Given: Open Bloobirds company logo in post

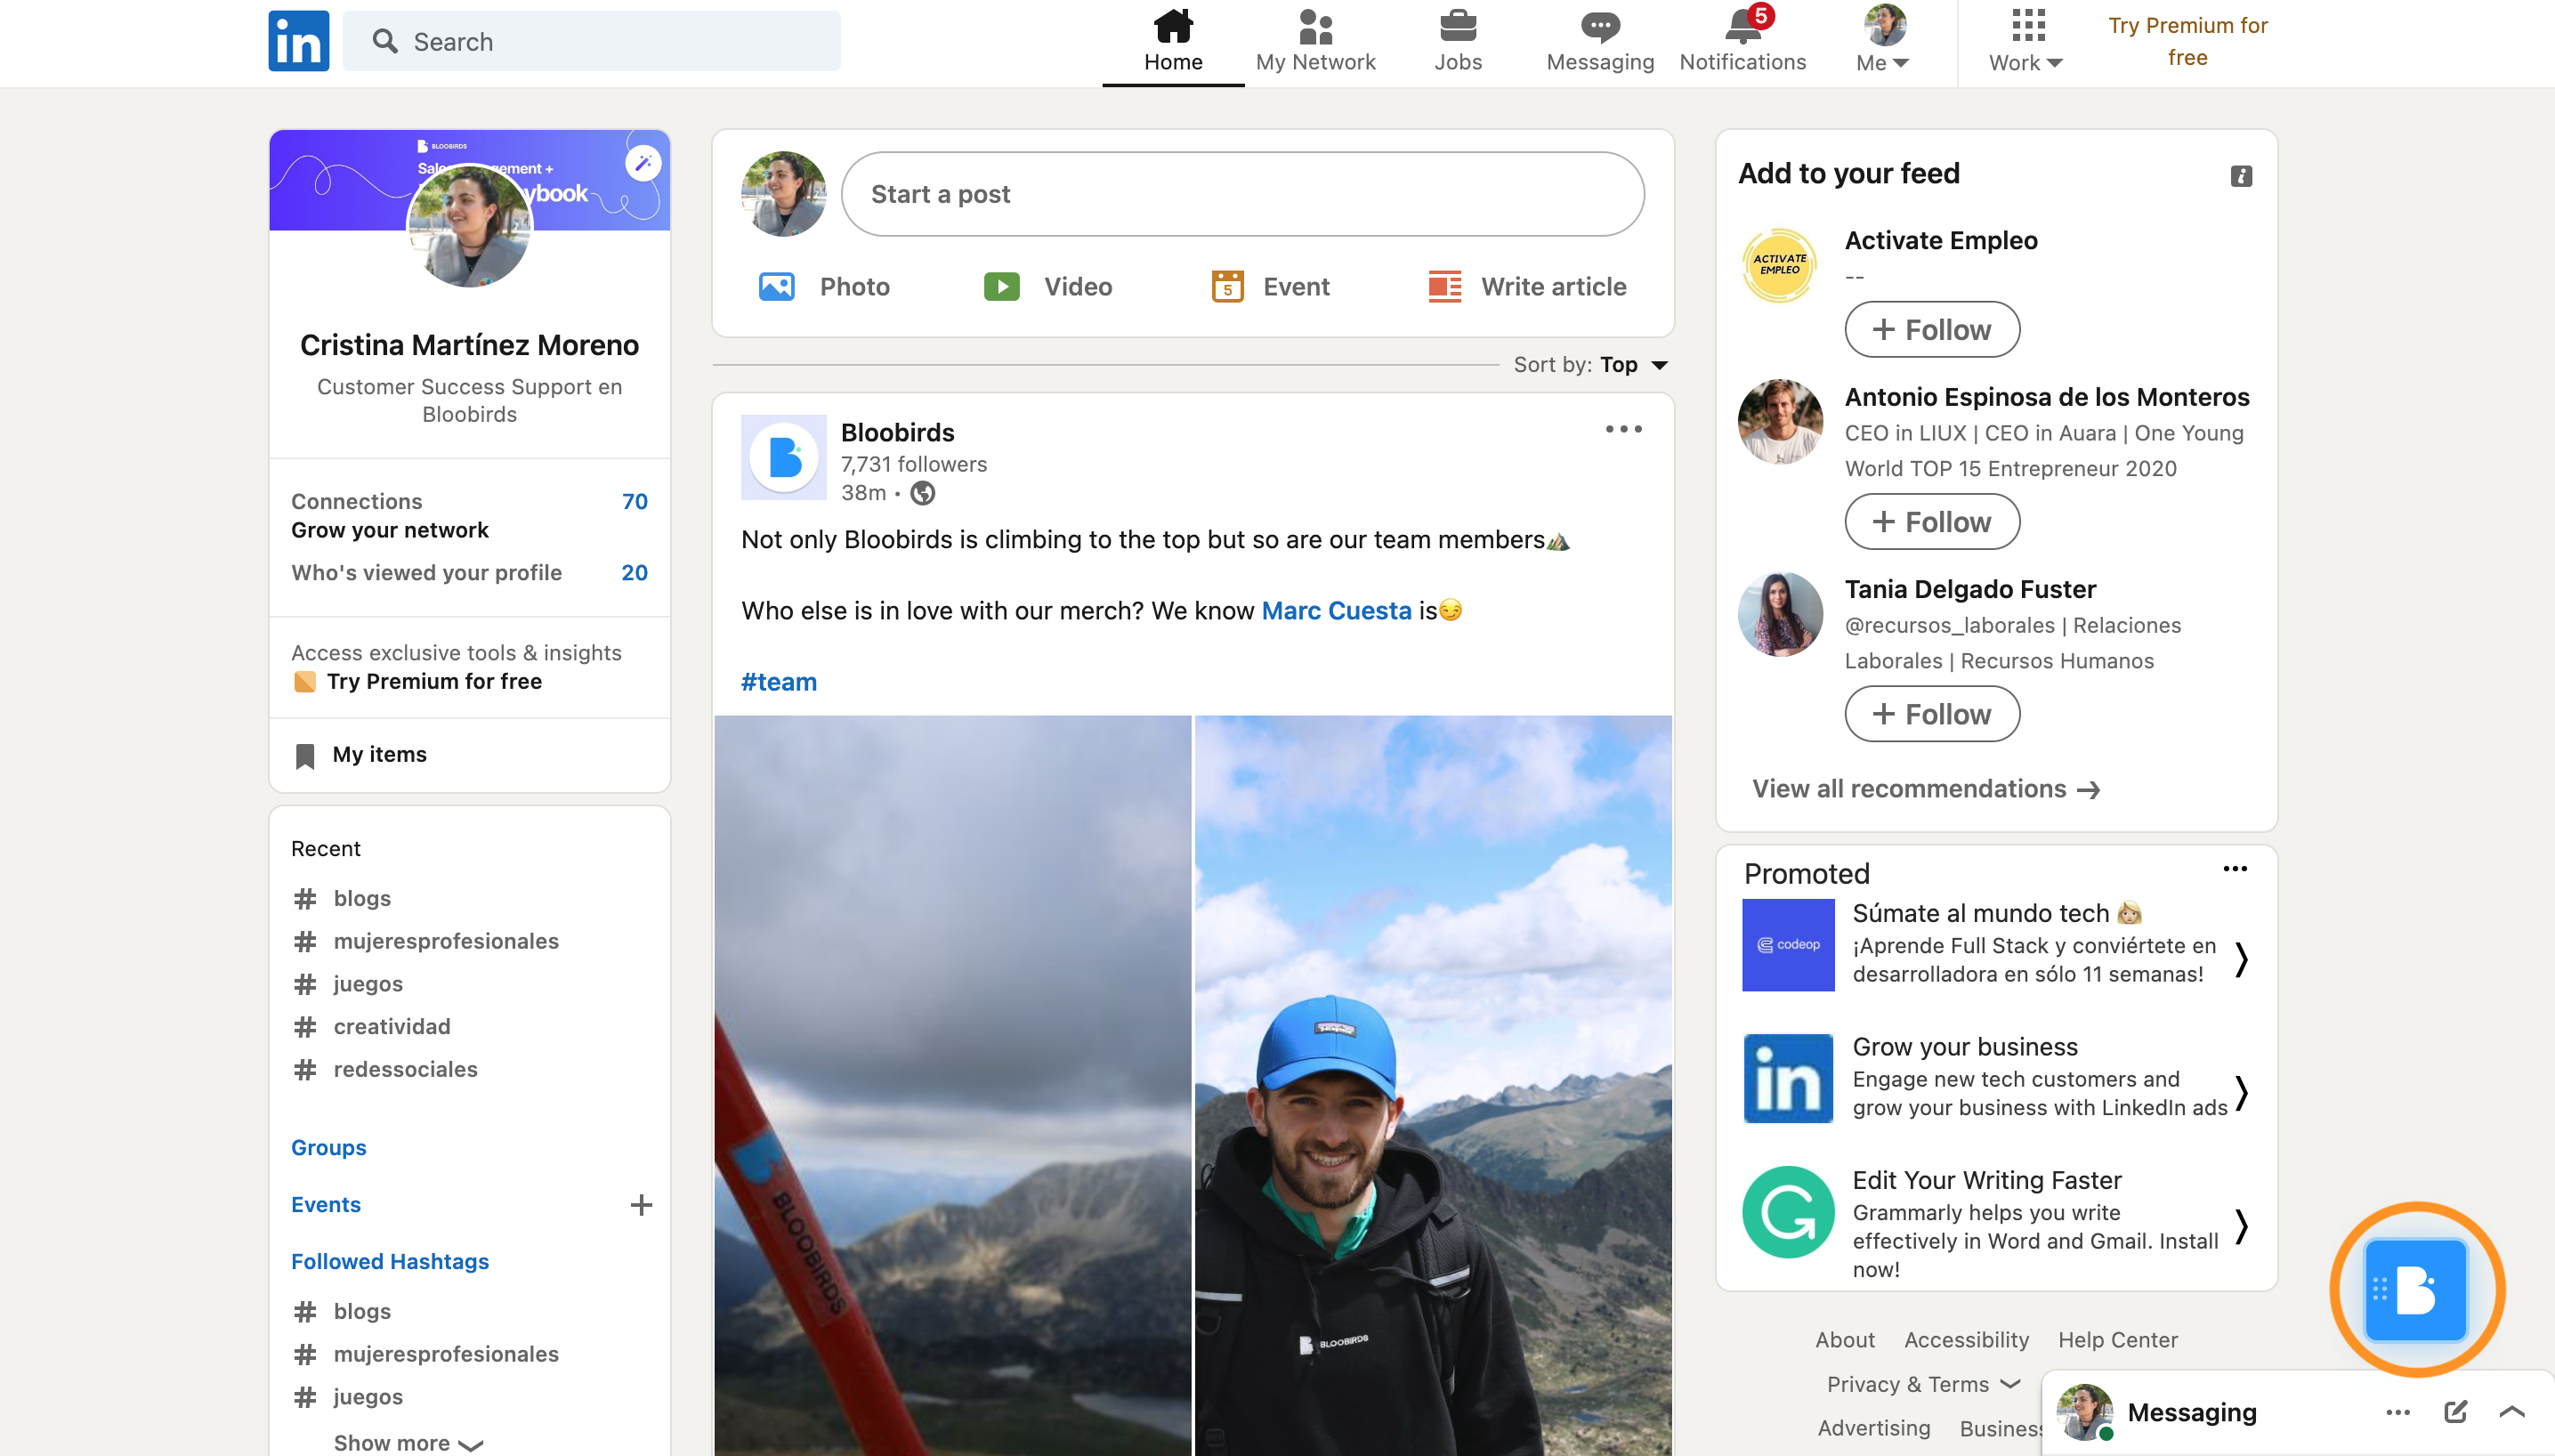Looking at the screenshot, I should pyautogui.click(x=783, y=457).
